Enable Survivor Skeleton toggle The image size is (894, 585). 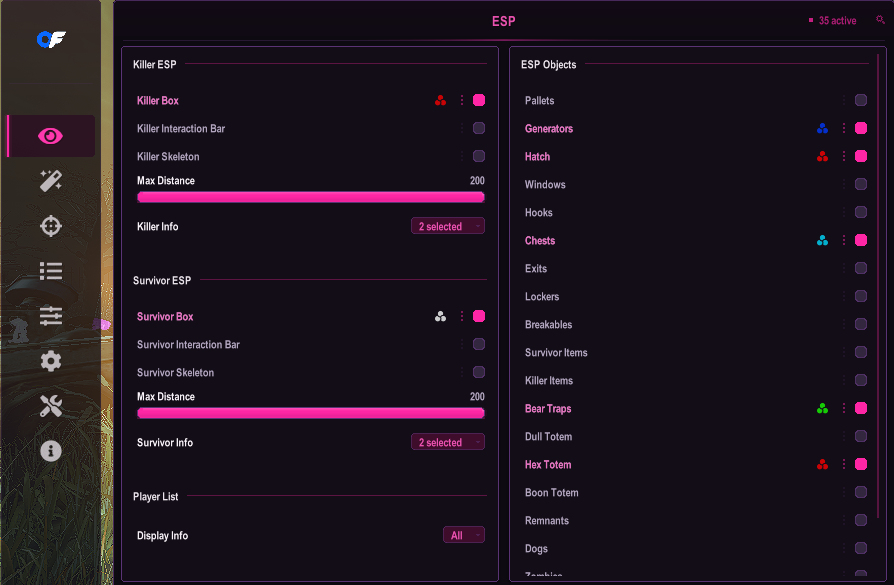479,372
